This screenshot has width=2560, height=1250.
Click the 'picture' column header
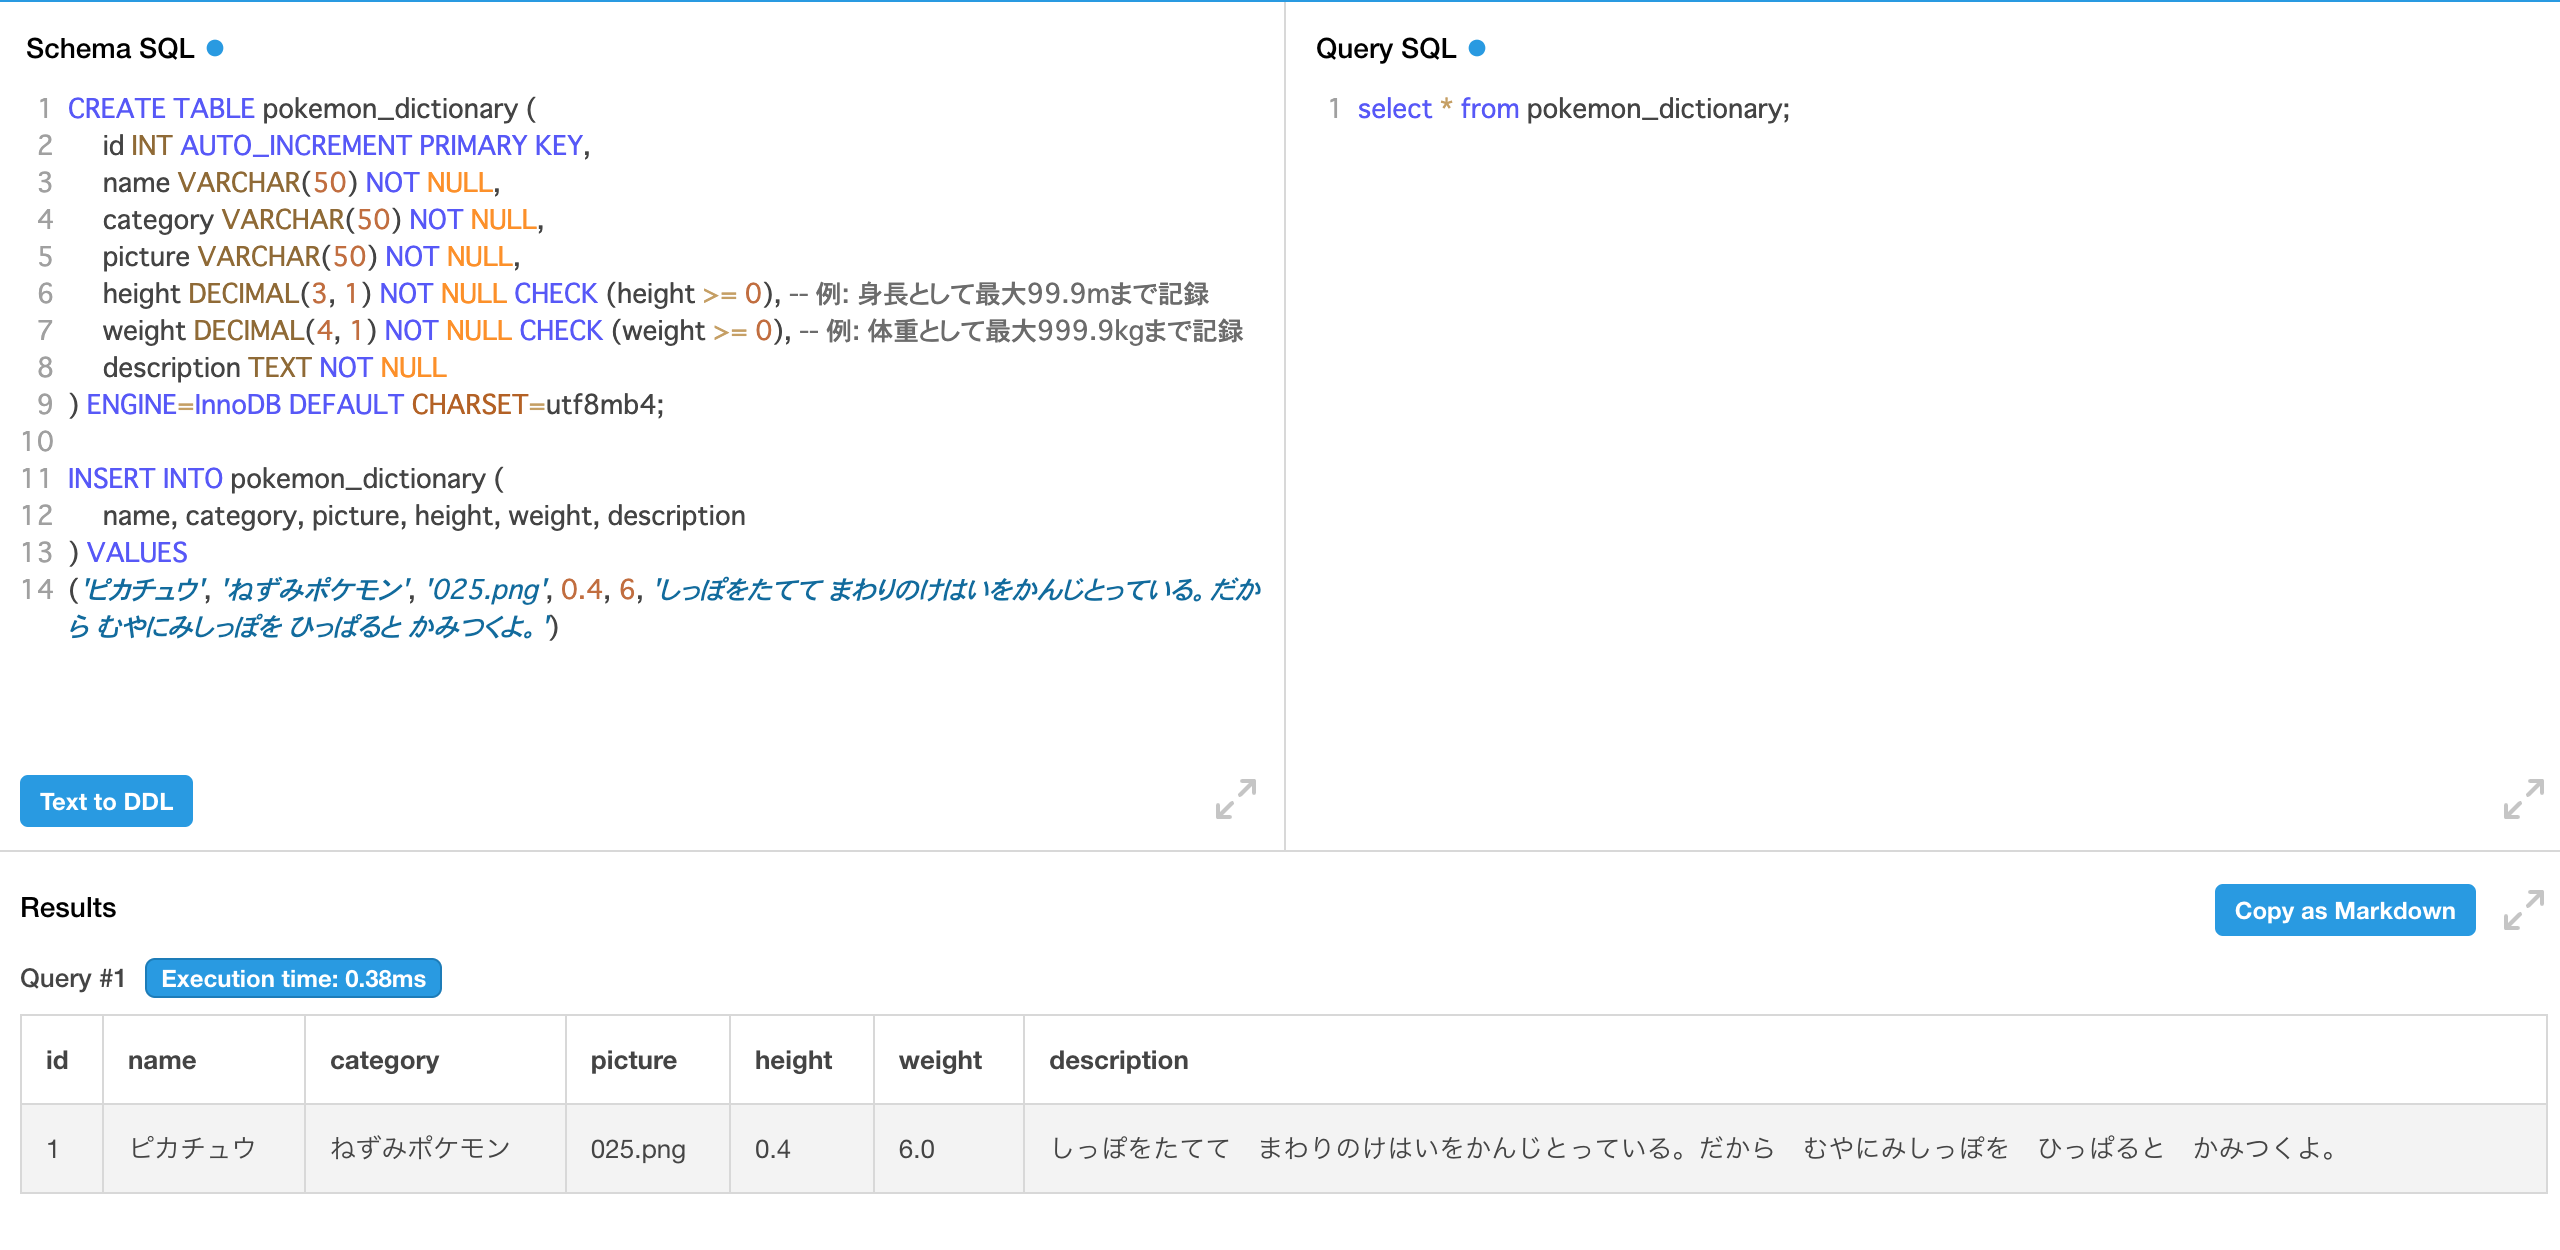pyautogui.click(x=647, y=1060)
